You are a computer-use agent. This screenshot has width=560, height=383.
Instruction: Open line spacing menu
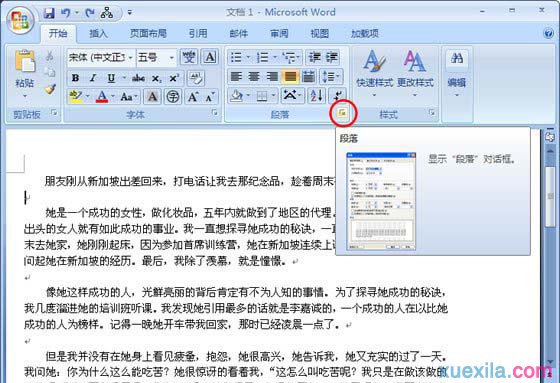point(331,76)
